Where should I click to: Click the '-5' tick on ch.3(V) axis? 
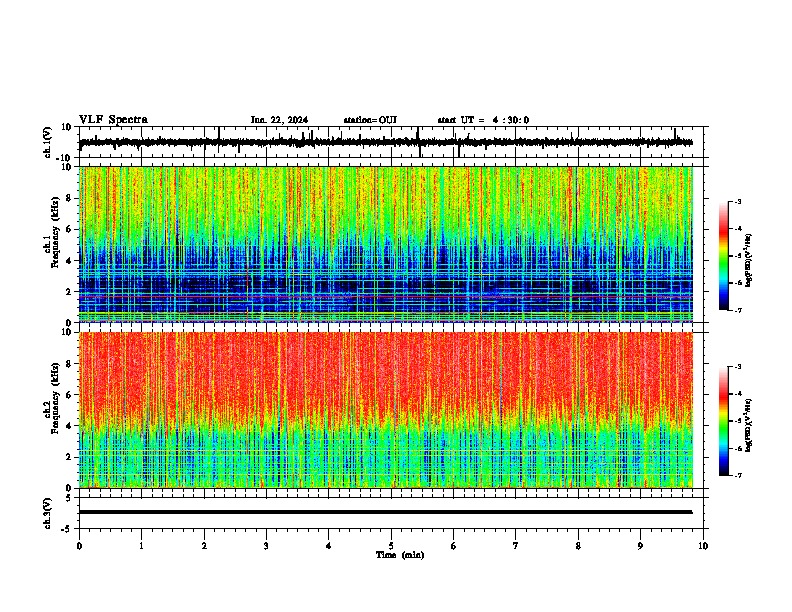(68, 529)
